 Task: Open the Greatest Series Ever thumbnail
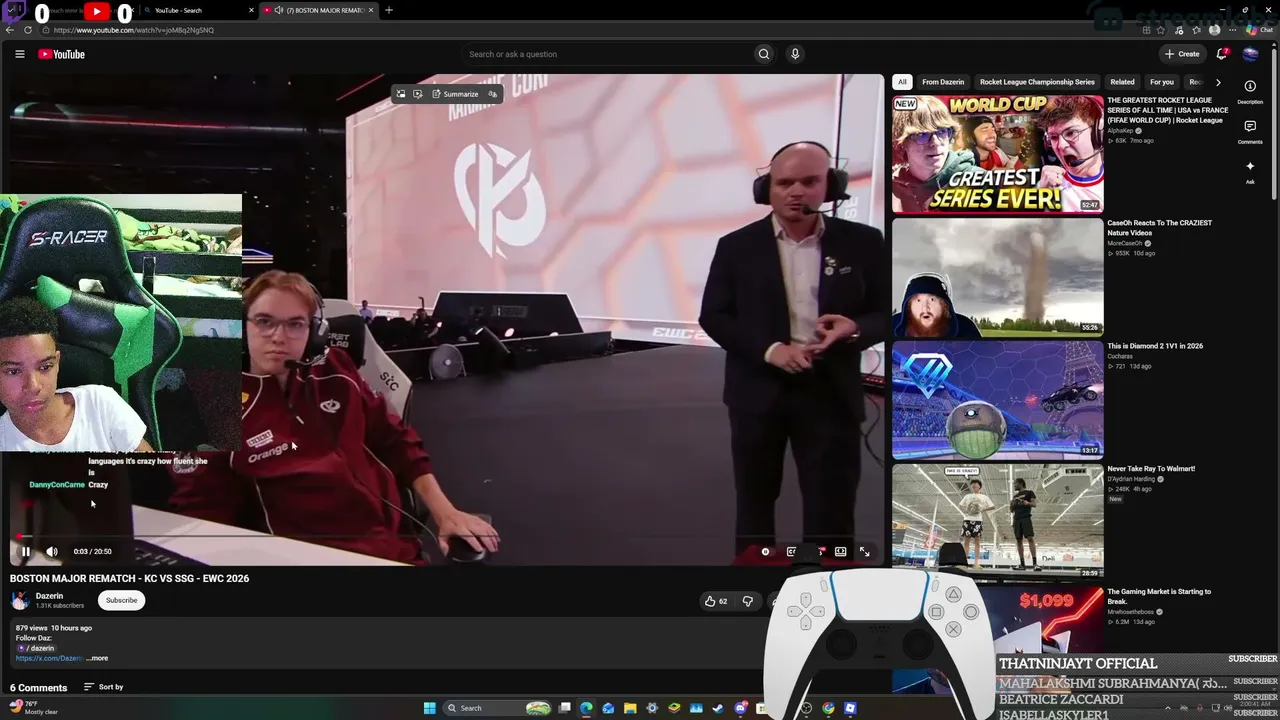[x=998, y=153]
